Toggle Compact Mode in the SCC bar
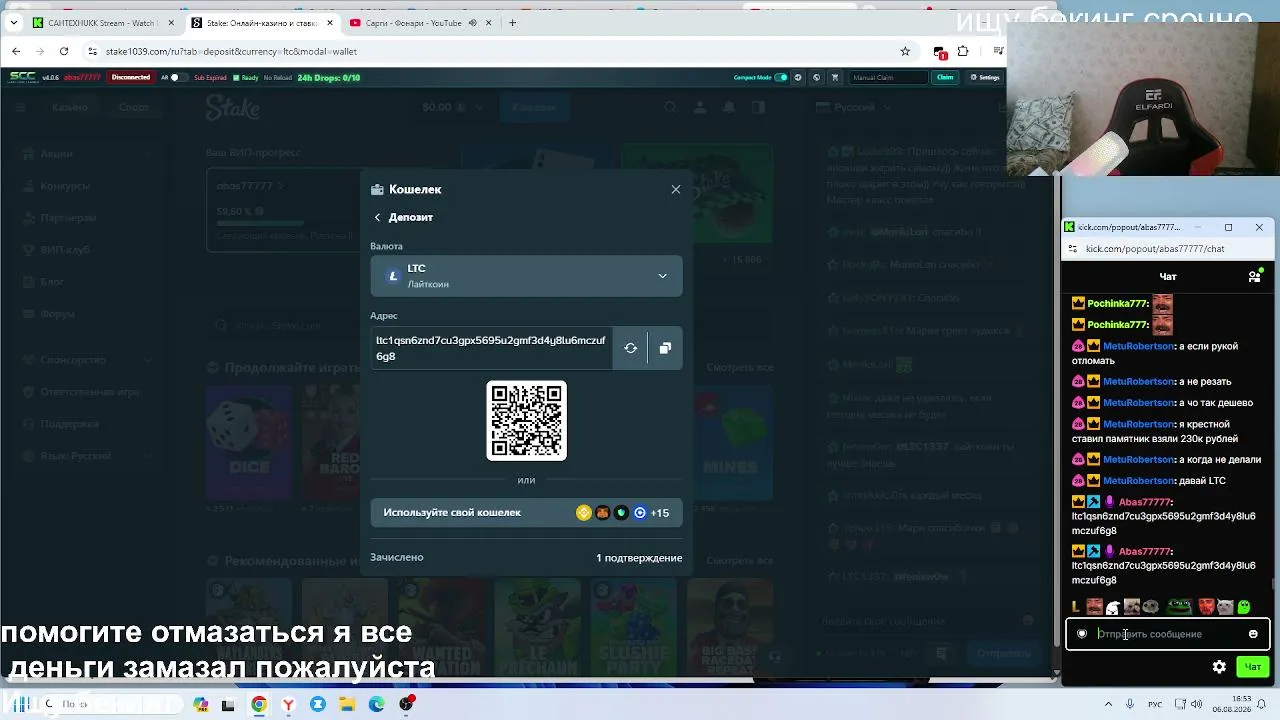1280x720 pixels. pyautogui.click(x=781, y=77)
